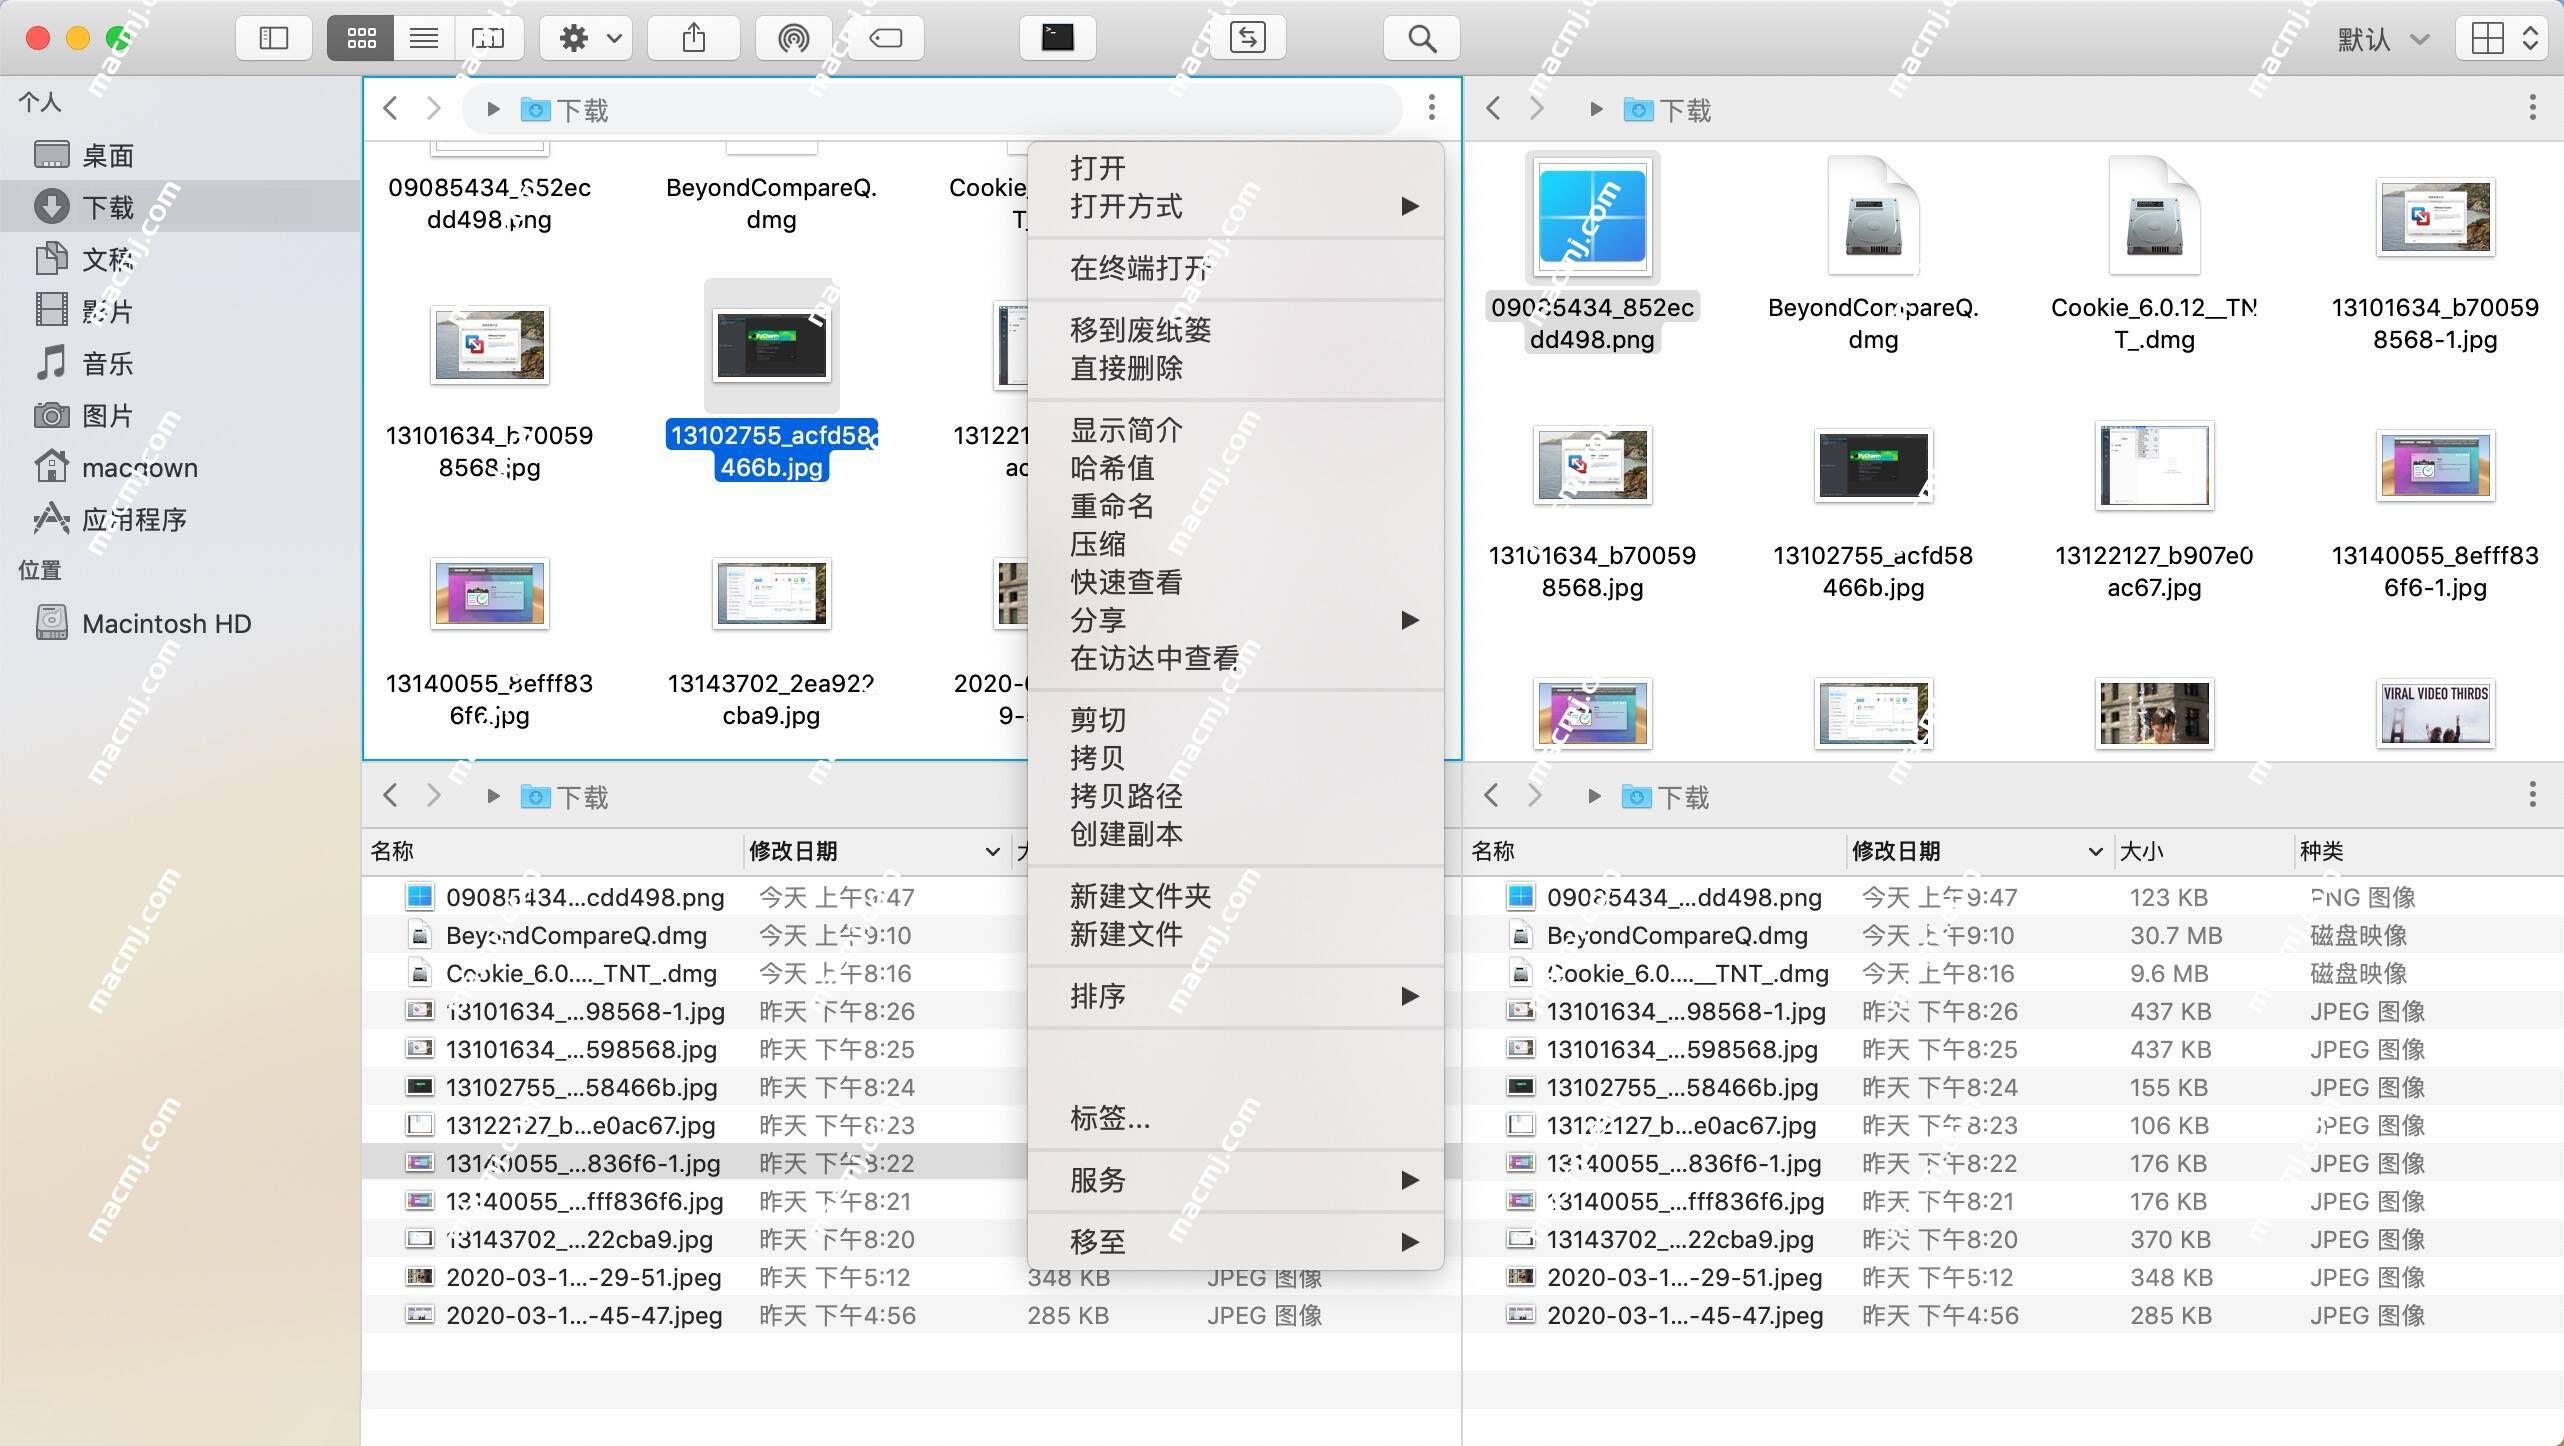2564x1446 pixels.
Task: Toggle the sidebar panel button
Action: [273, 38]
